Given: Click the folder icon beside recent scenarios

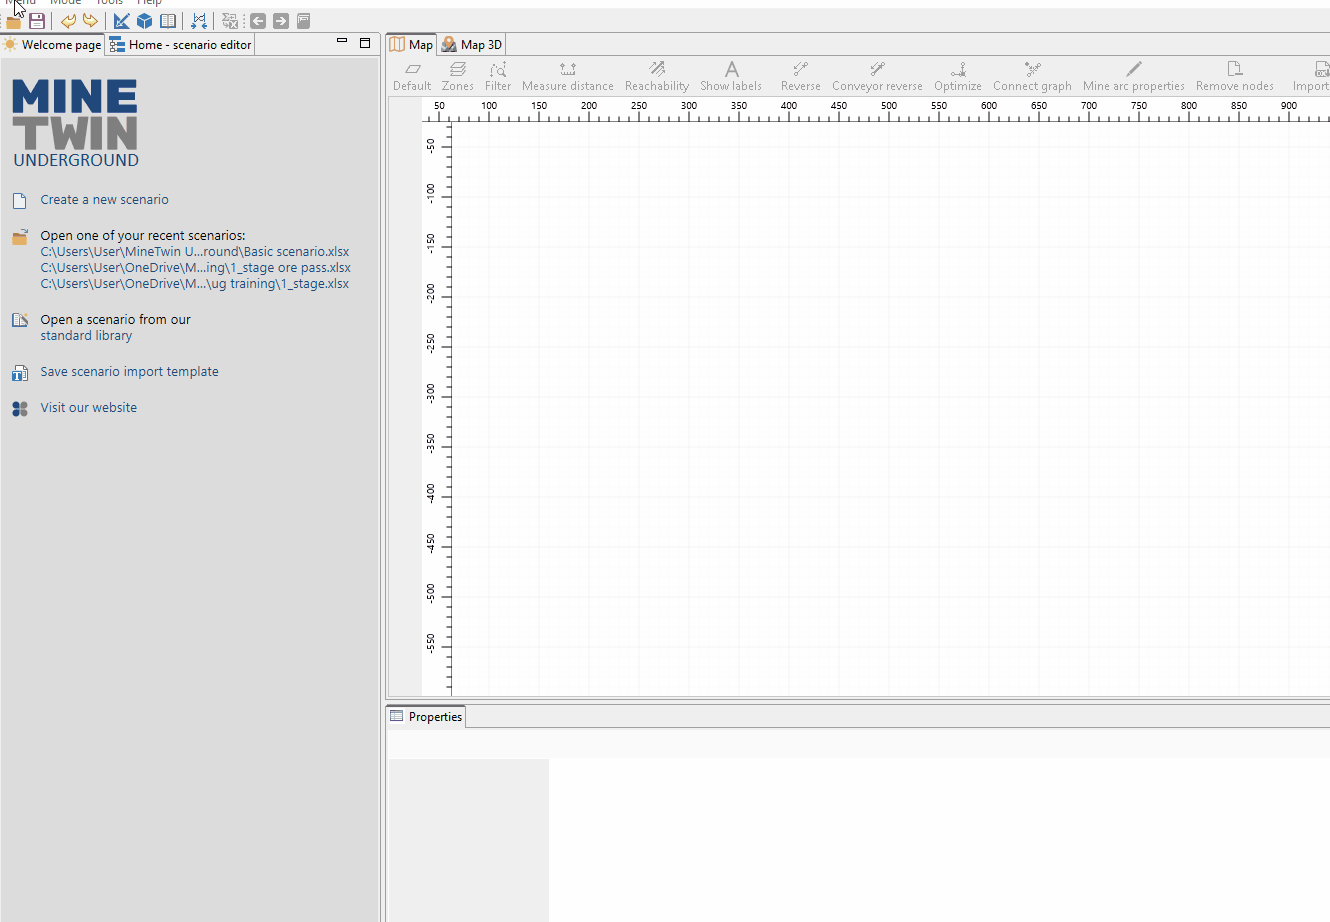Looking at the screenshot, I should [20, 237].
